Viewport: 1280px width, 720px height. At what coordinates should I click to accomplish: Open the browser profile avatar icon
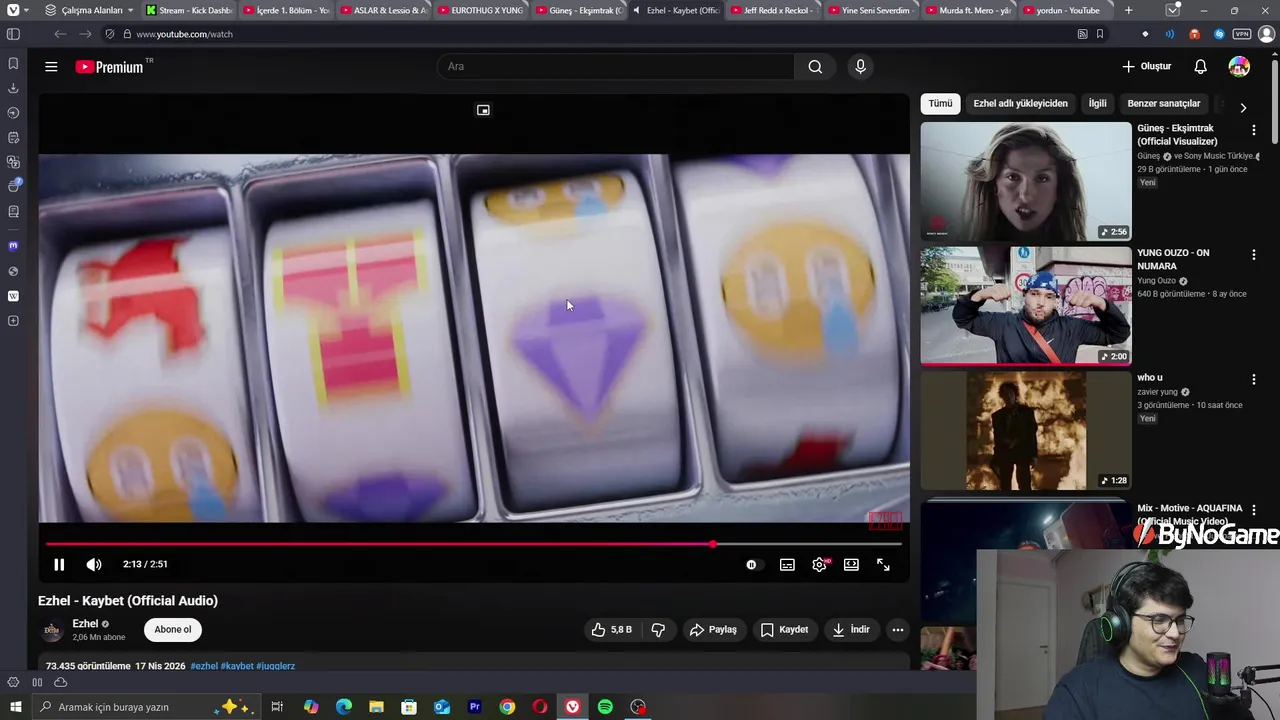point(1267,34)
